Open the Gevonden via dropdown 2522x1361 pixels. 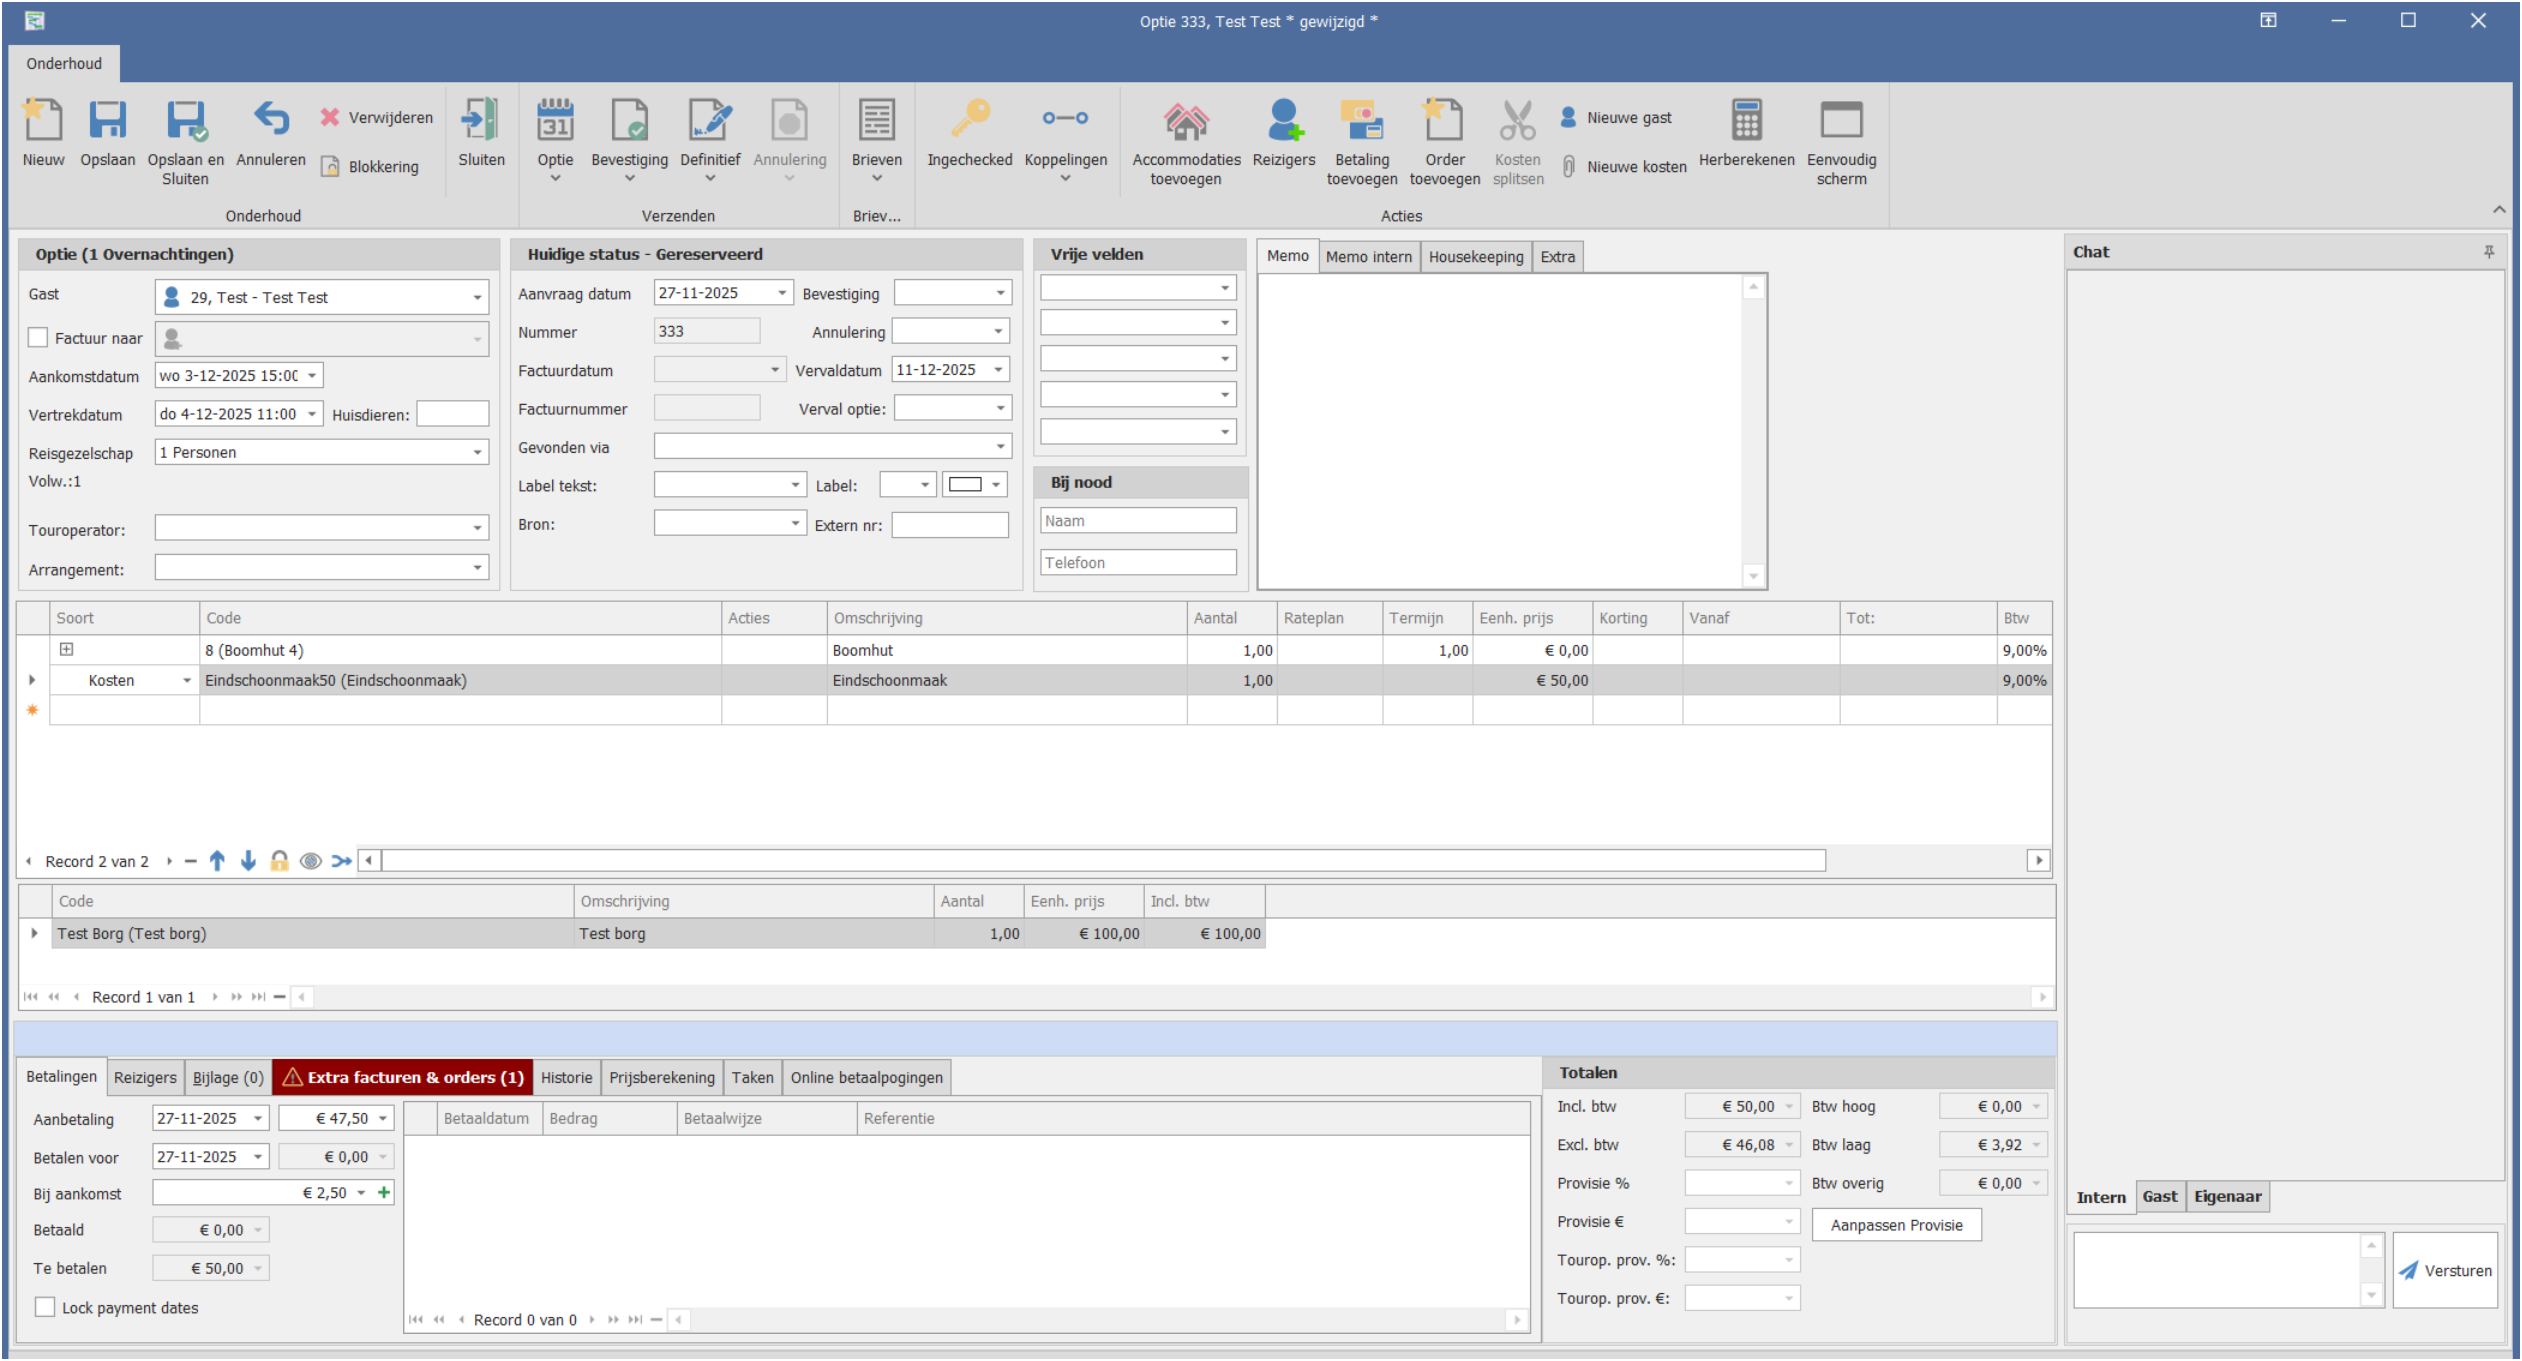1000,447
